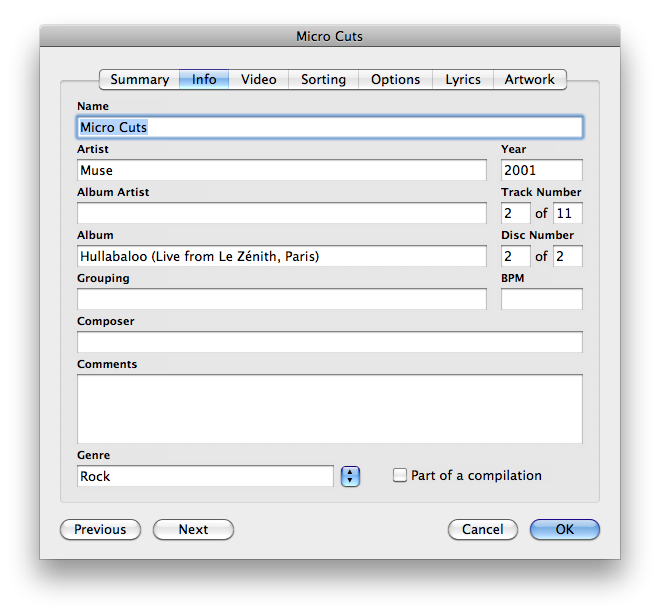Focus the empty Grouping field

282,299
